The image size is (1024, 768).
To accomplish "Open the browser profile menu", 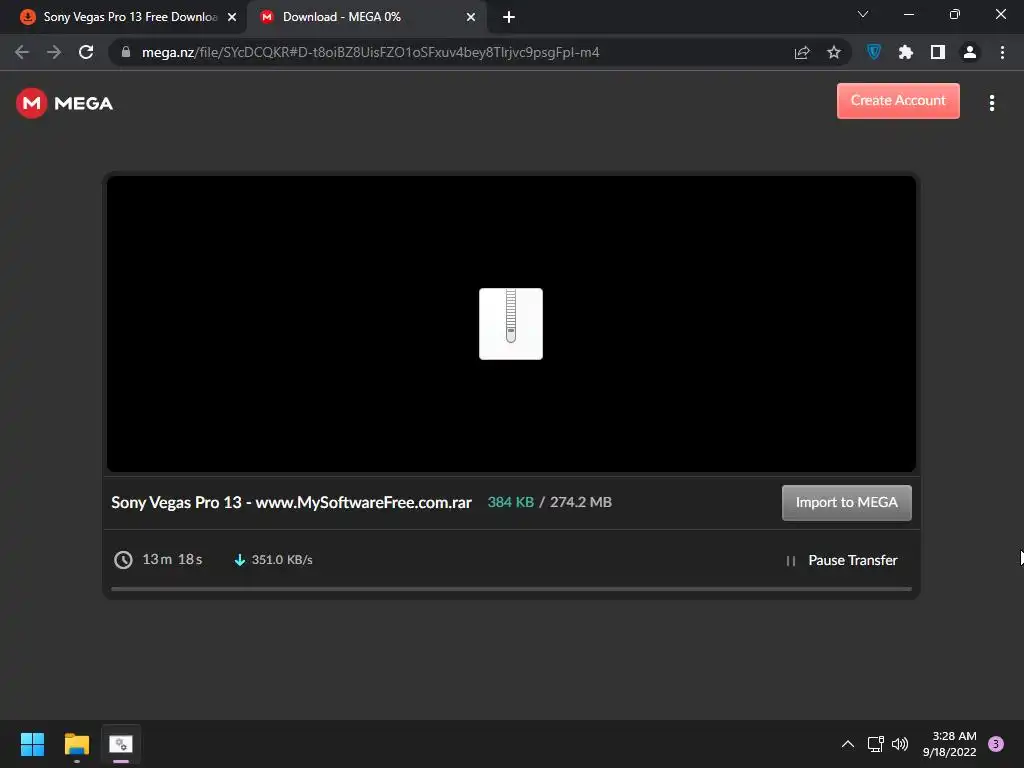I will [970, 52].
